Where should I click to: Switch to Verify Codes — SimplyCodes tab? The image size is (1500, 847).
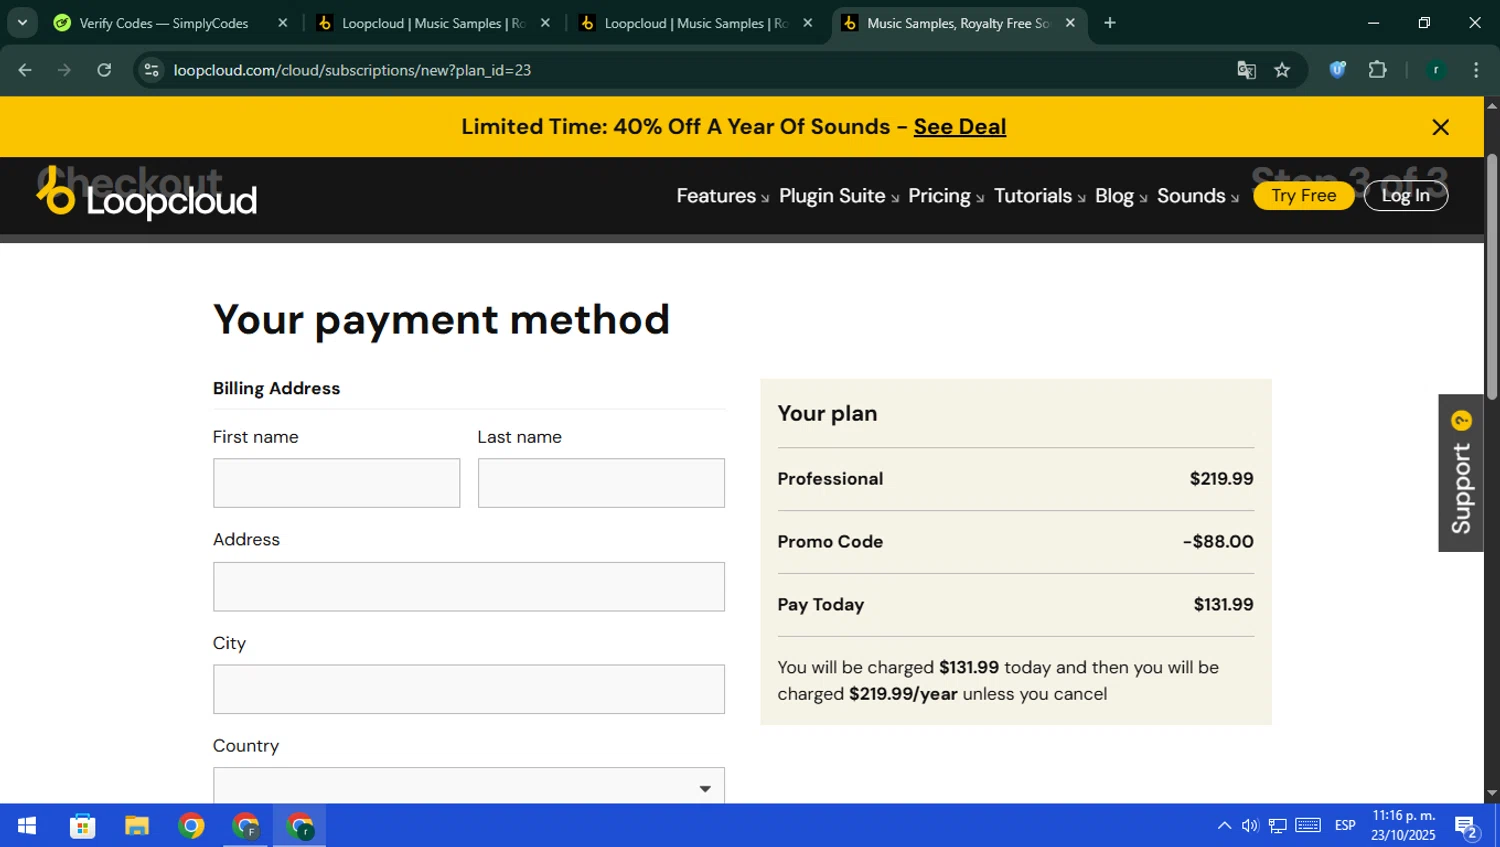(164, 23)
